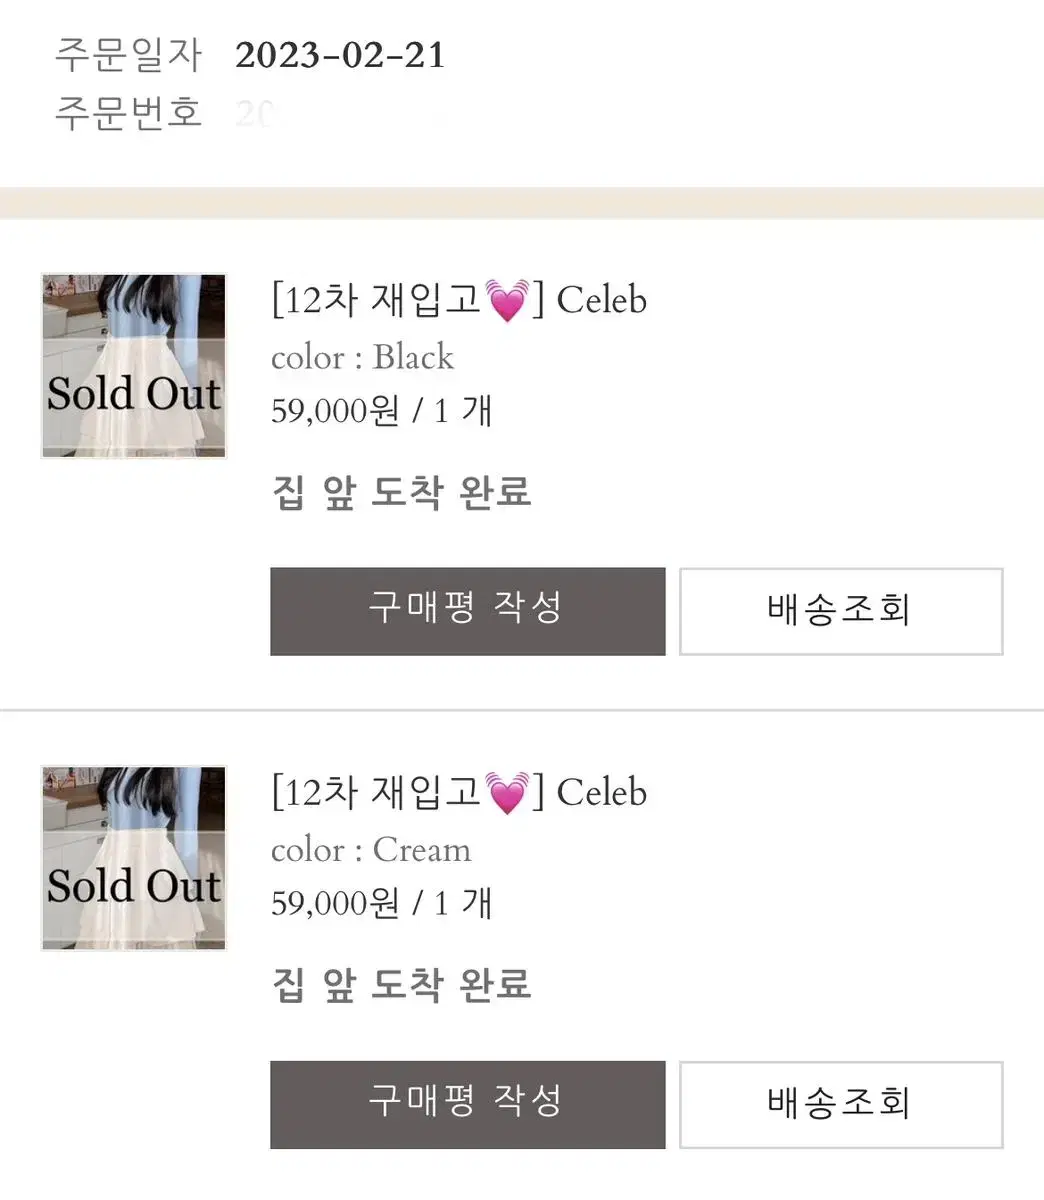
Task: Click the 주문번호 label
Action: [128, 112]
